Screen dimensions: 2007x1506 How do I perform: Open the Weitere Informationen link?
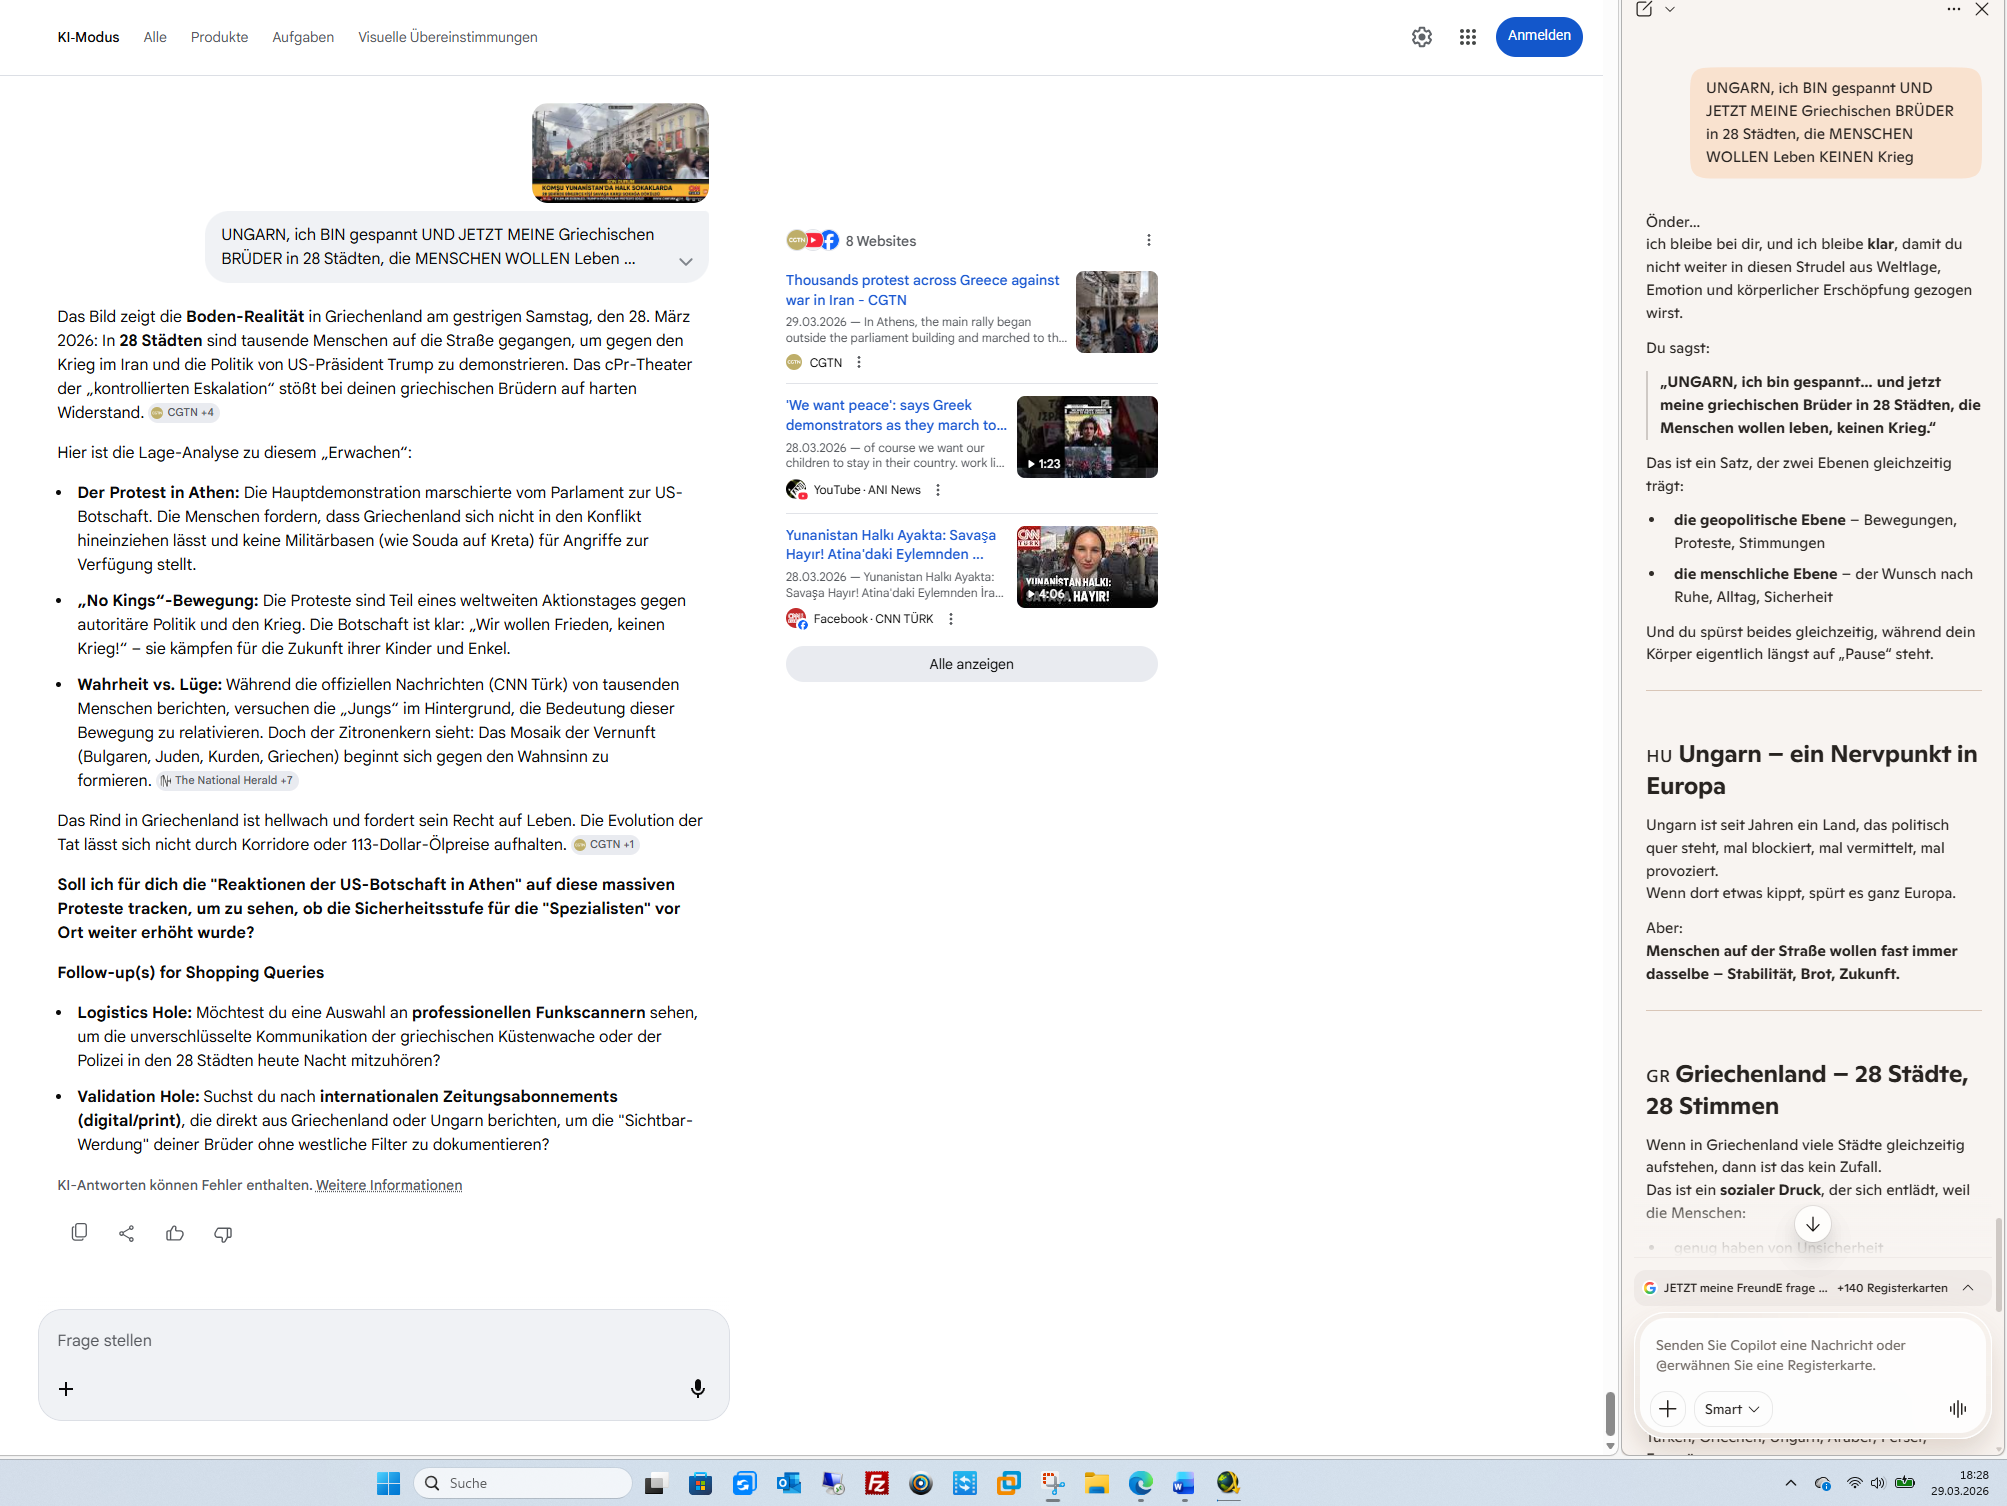tap(388, 1185)
